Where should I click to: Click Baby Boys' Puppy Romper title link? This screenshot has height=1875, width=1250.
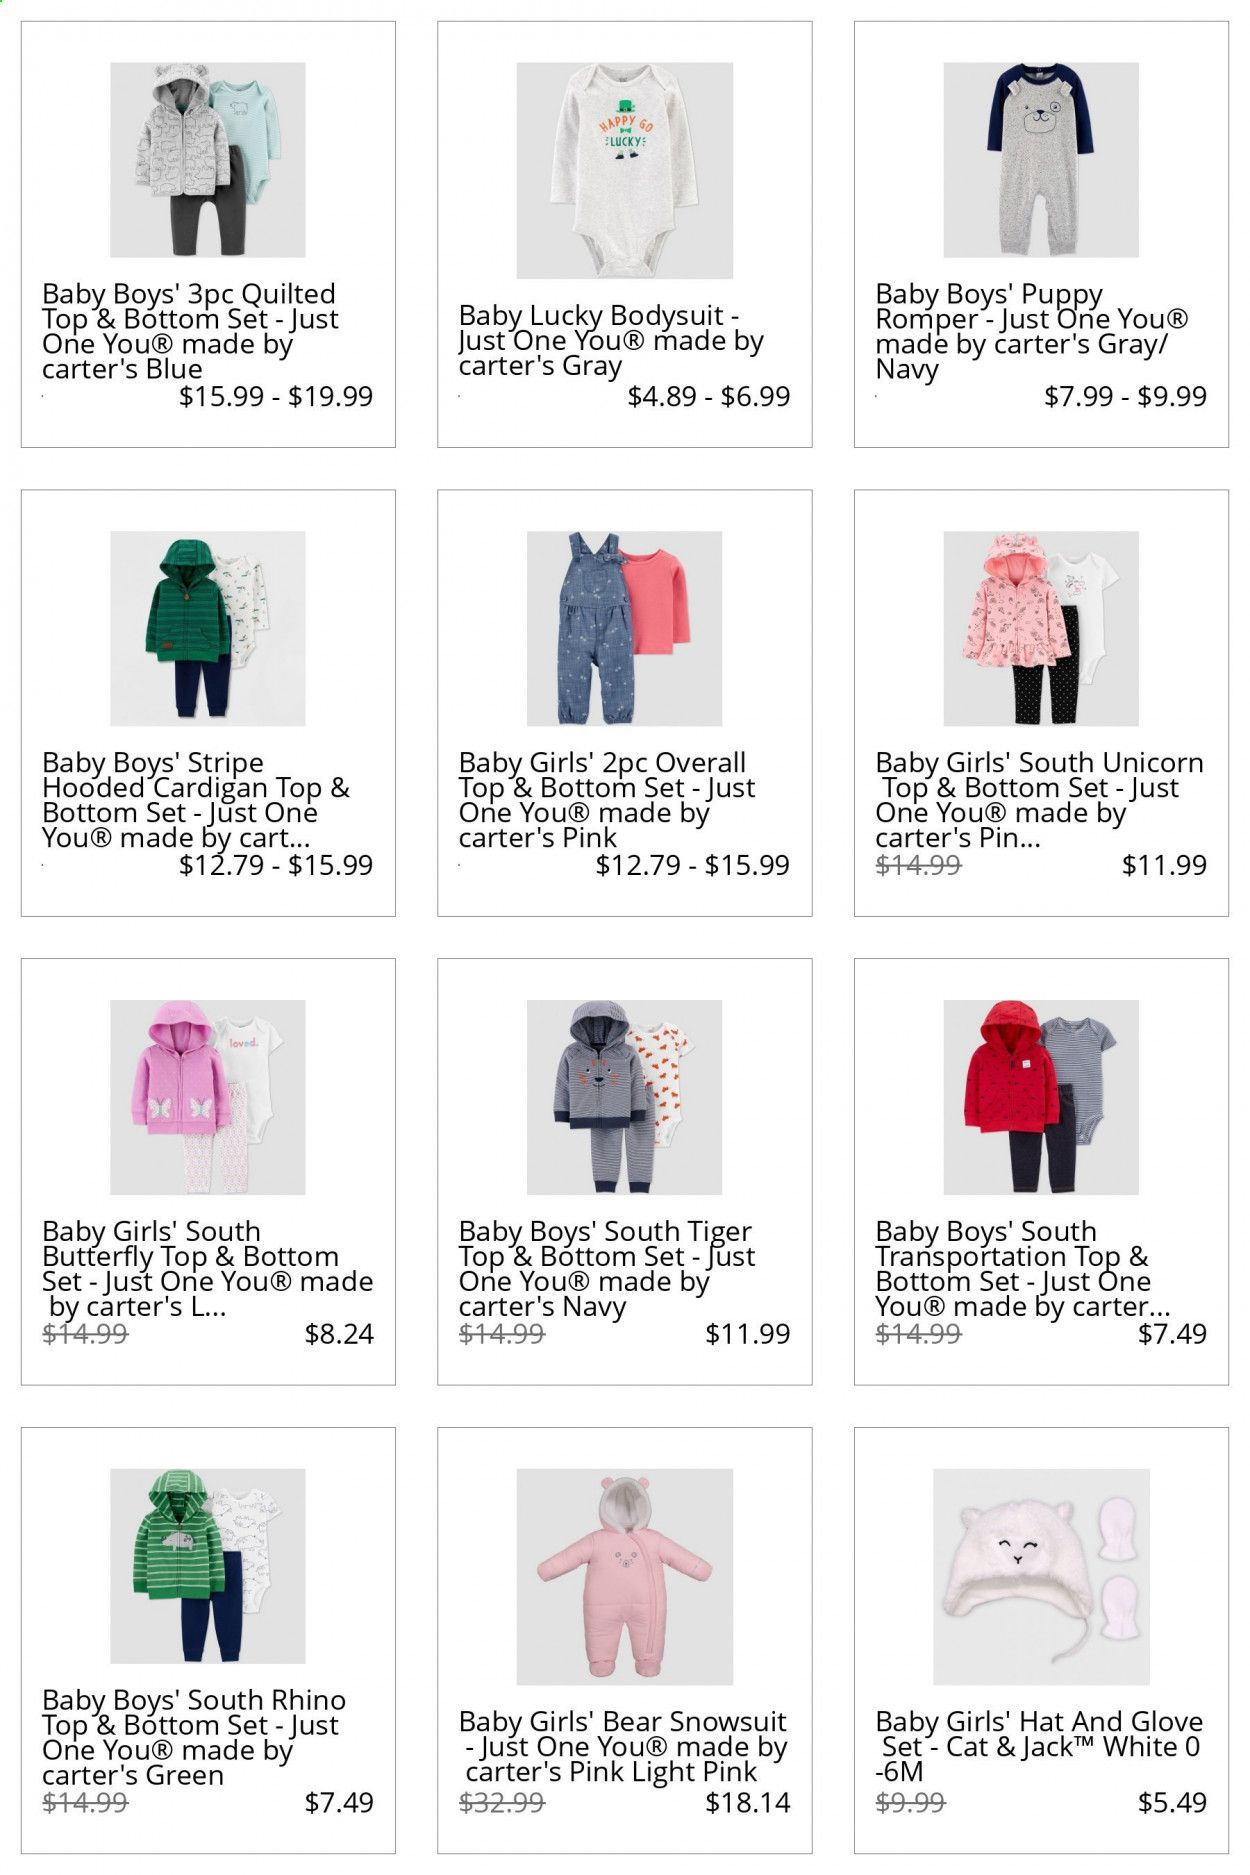pos(1032,332)
